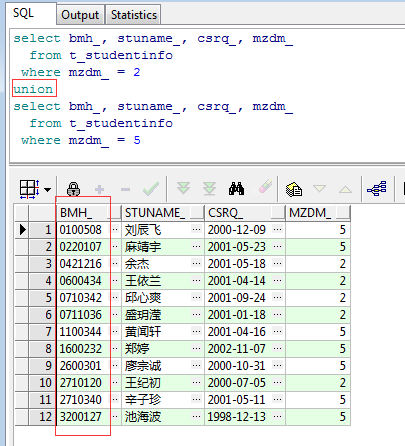
Task: Click "mzdm_ = 2" in the SQL editor
Action: click(x=104, y=72)
